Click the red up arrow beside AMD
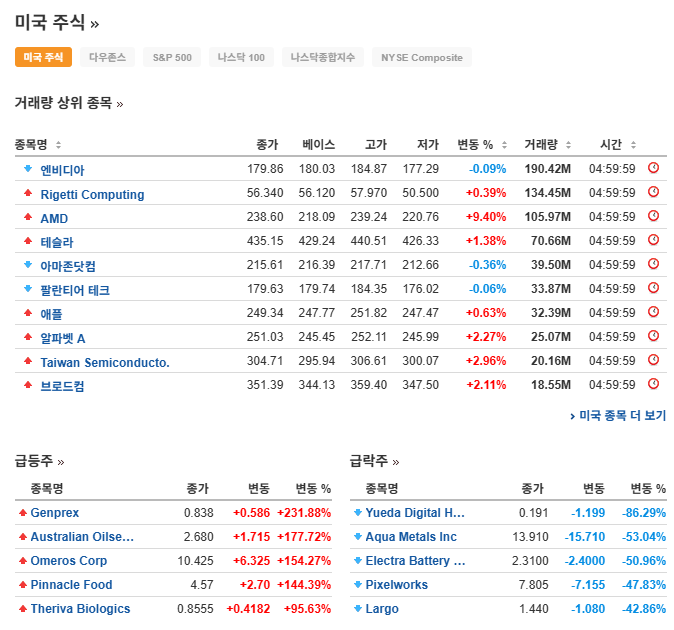The height and width of the screenshot is (630, 674). tap(28, 217)
